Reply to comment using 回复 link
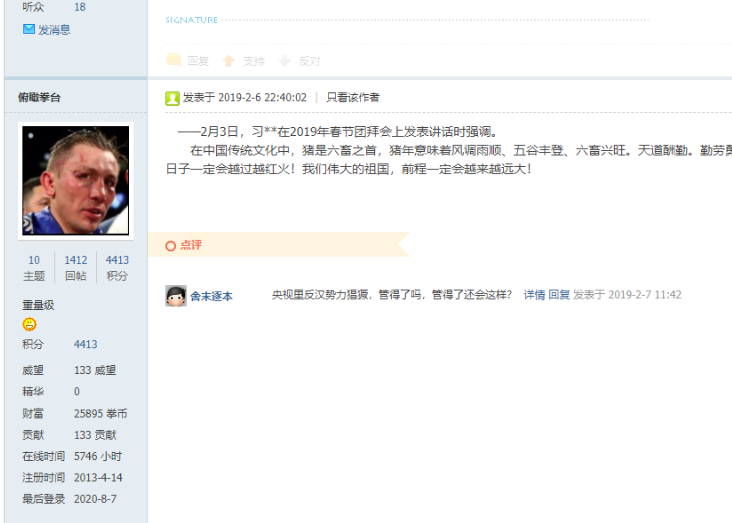Screen dimensions: 732x523 [x=559, y=295]
